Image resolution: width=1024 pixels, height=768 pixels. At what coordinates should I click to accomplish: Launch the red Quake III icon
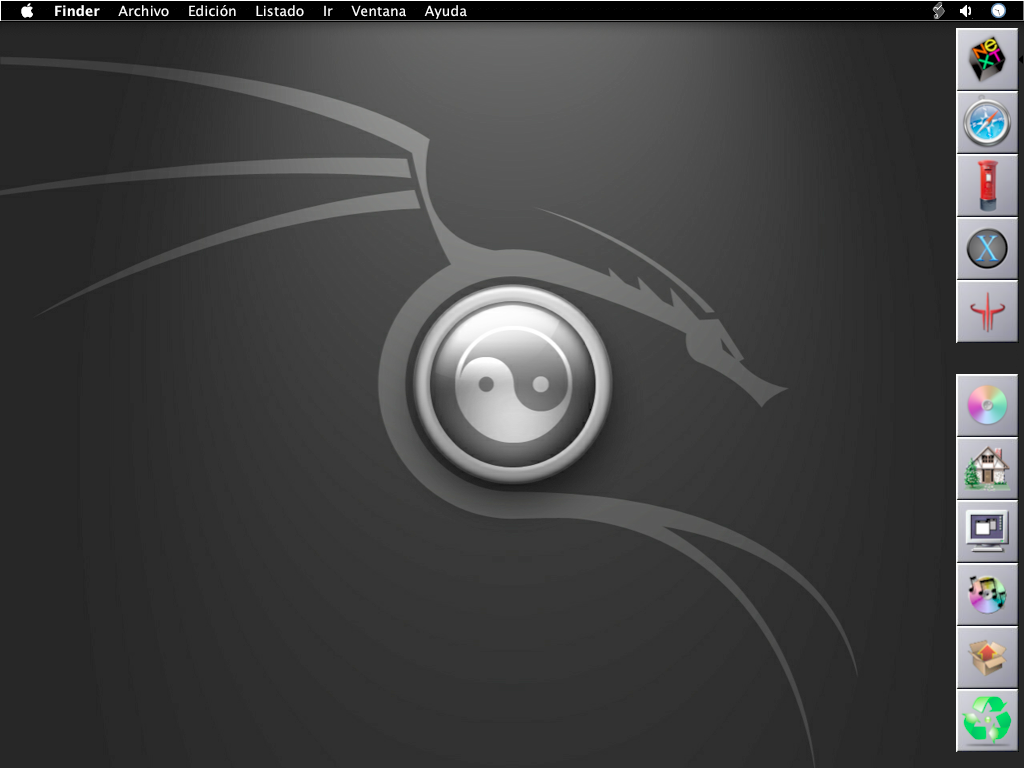tap(987, 312)
